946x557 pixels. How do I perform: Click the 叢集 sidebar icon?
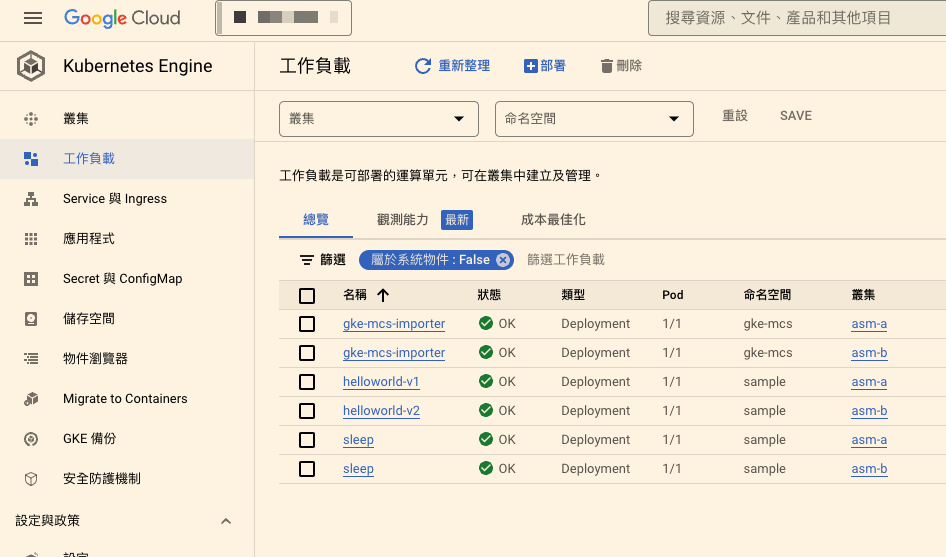[31, 119]
